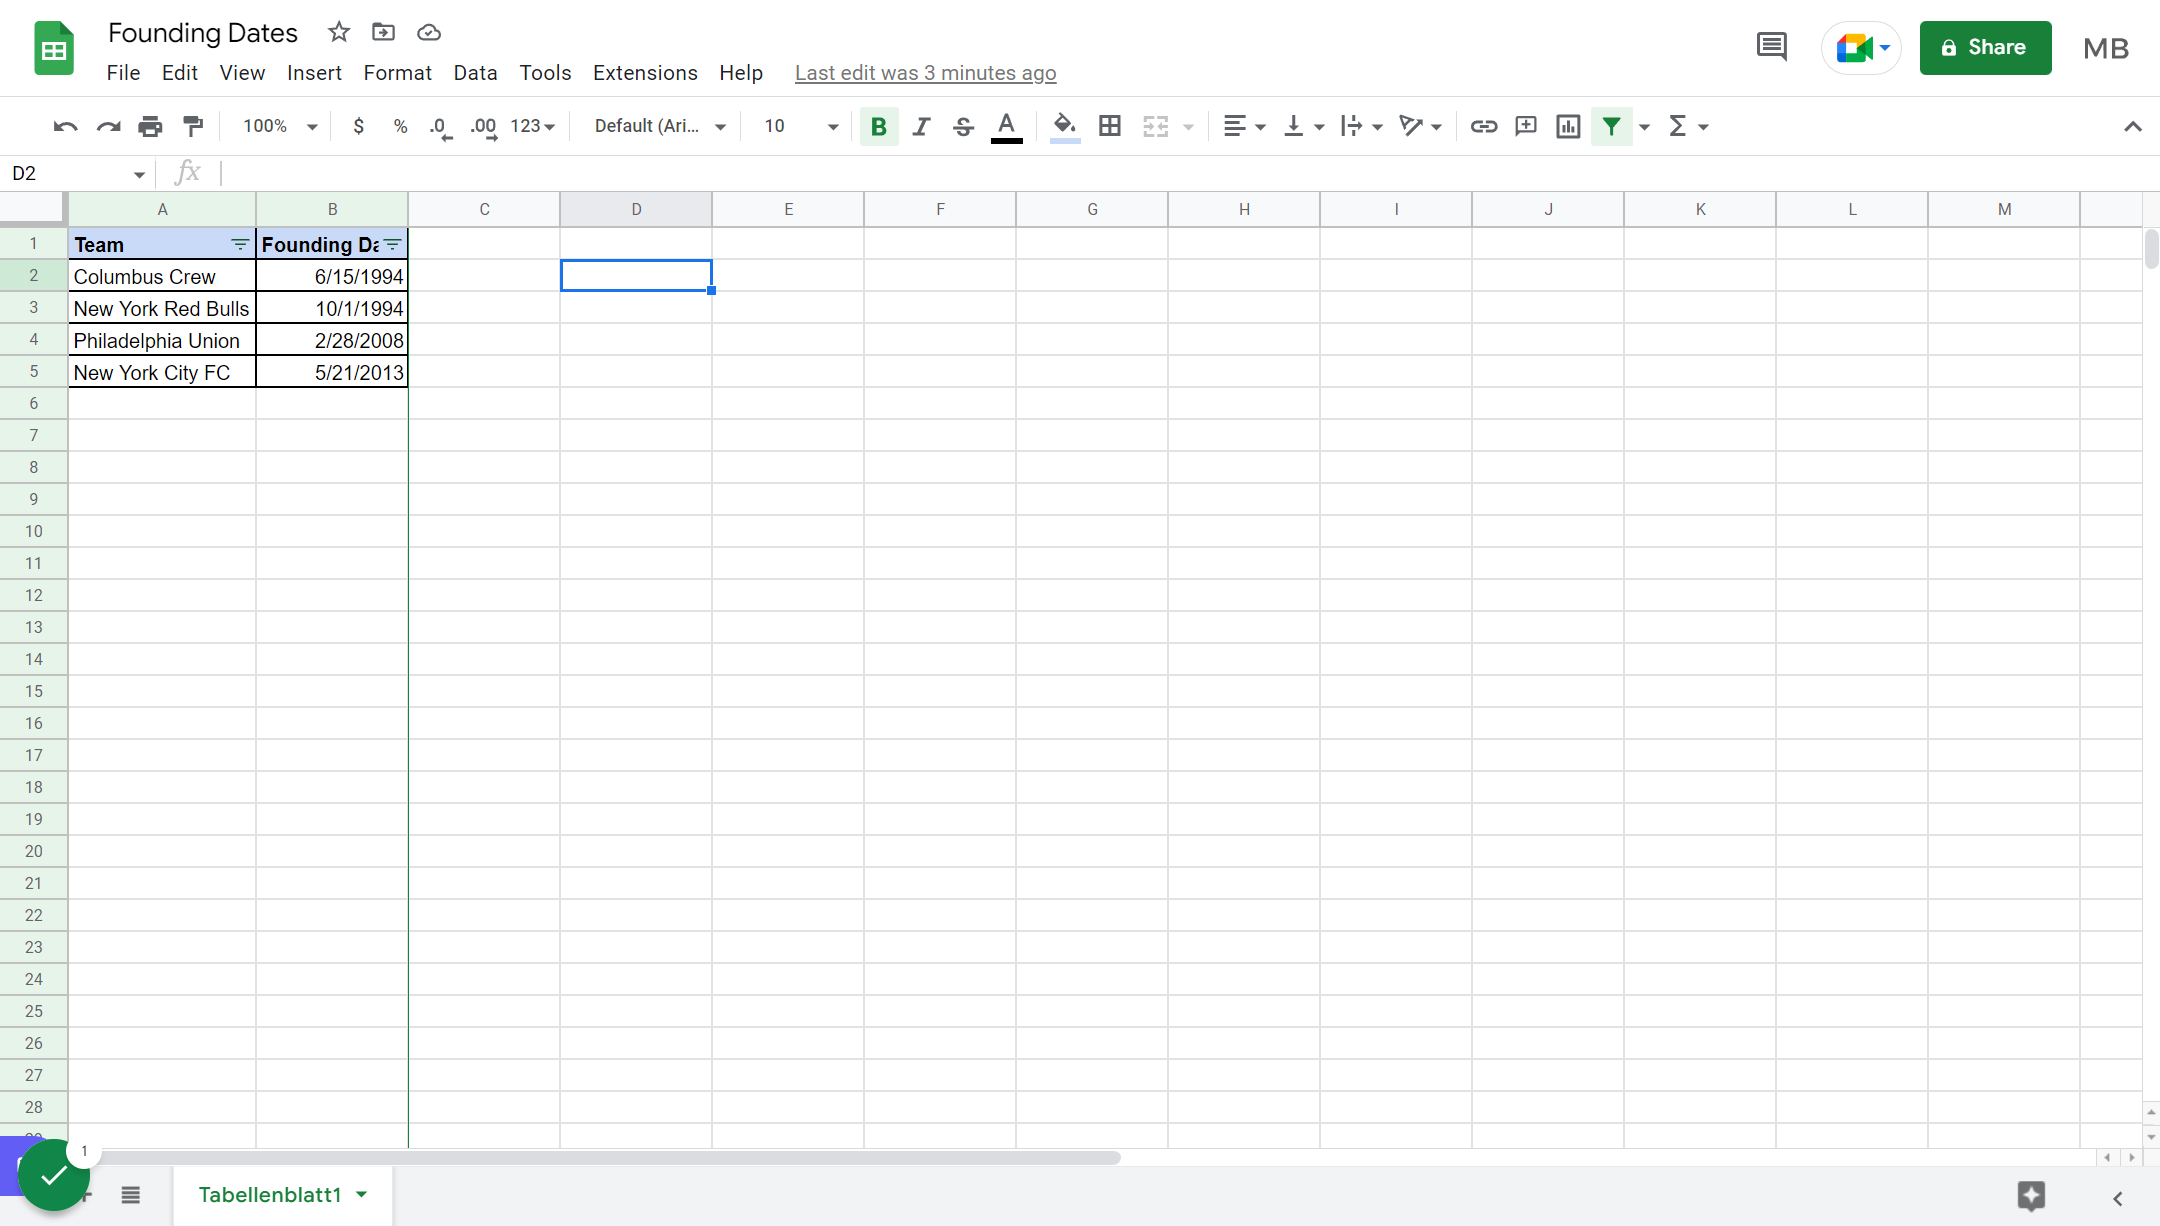Screen dimensions: 2160x1226
Task: Open the MB account profile
Action: 2105,48
